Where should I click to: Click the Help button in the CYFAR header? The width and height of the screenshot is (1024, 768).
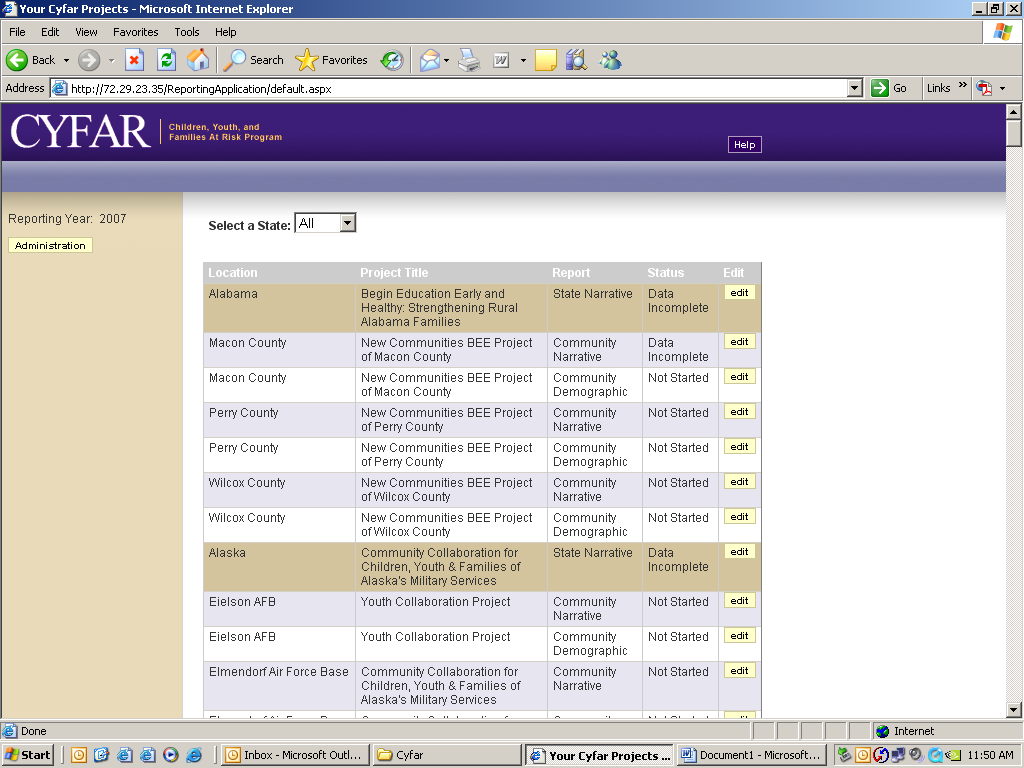pyautogui.click(x=744, y=145)
